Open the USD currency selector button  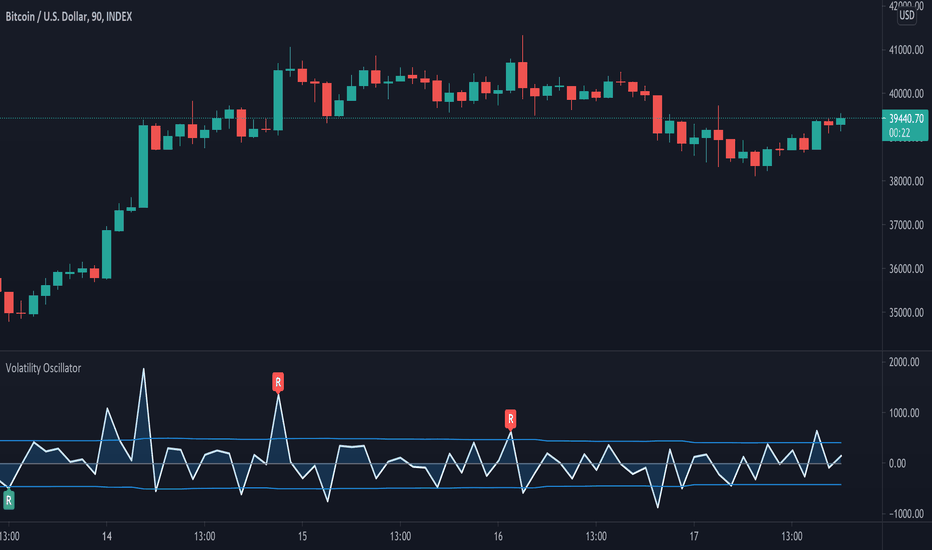point(906,15)
